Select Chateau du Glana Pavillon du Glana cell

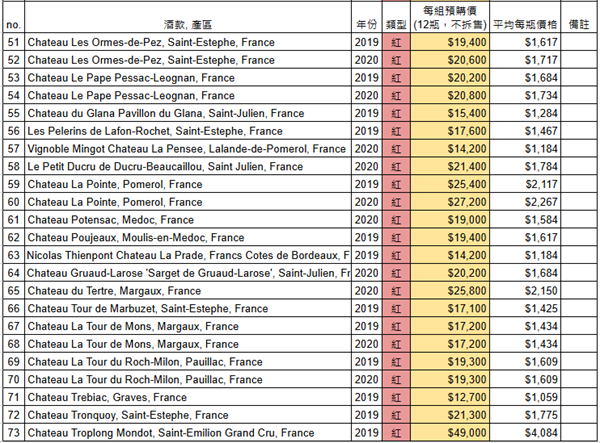(188, 113)
